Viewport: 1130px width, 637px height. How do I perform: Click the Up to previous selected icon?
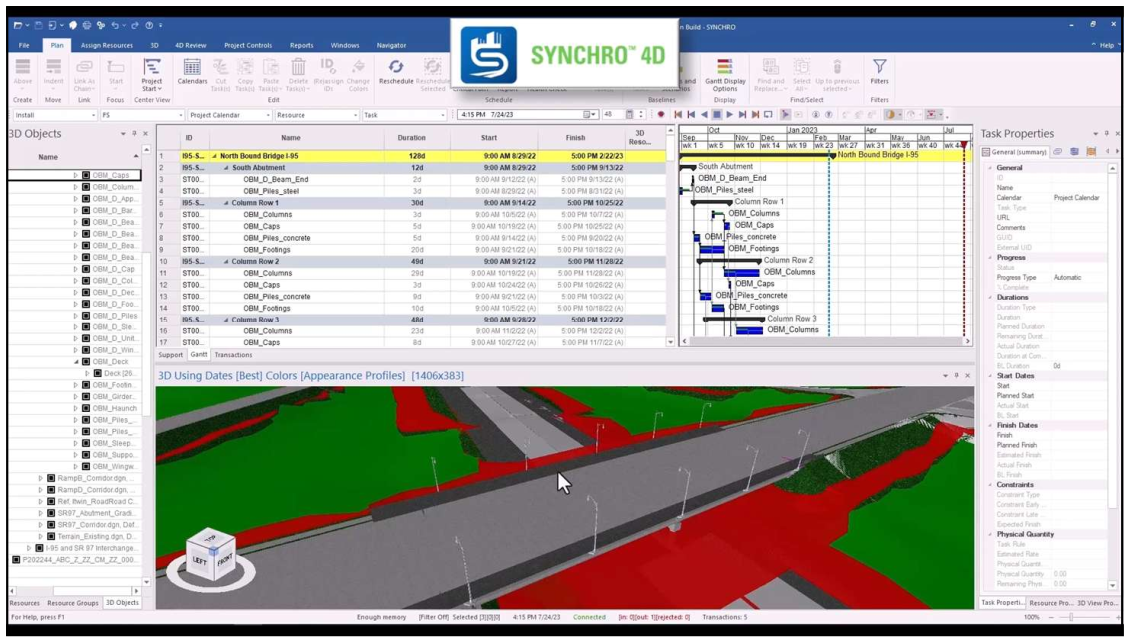pos(837,67)
